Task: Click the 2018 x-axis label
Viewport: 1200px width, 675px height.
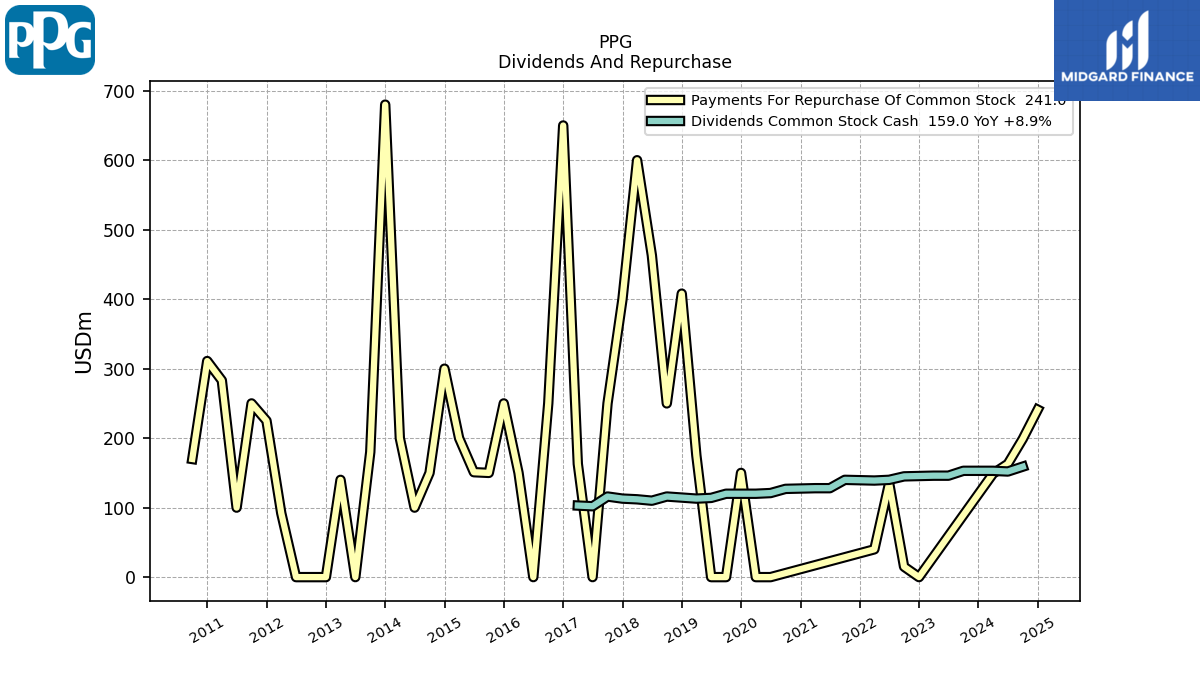Action: click(622, 630)
